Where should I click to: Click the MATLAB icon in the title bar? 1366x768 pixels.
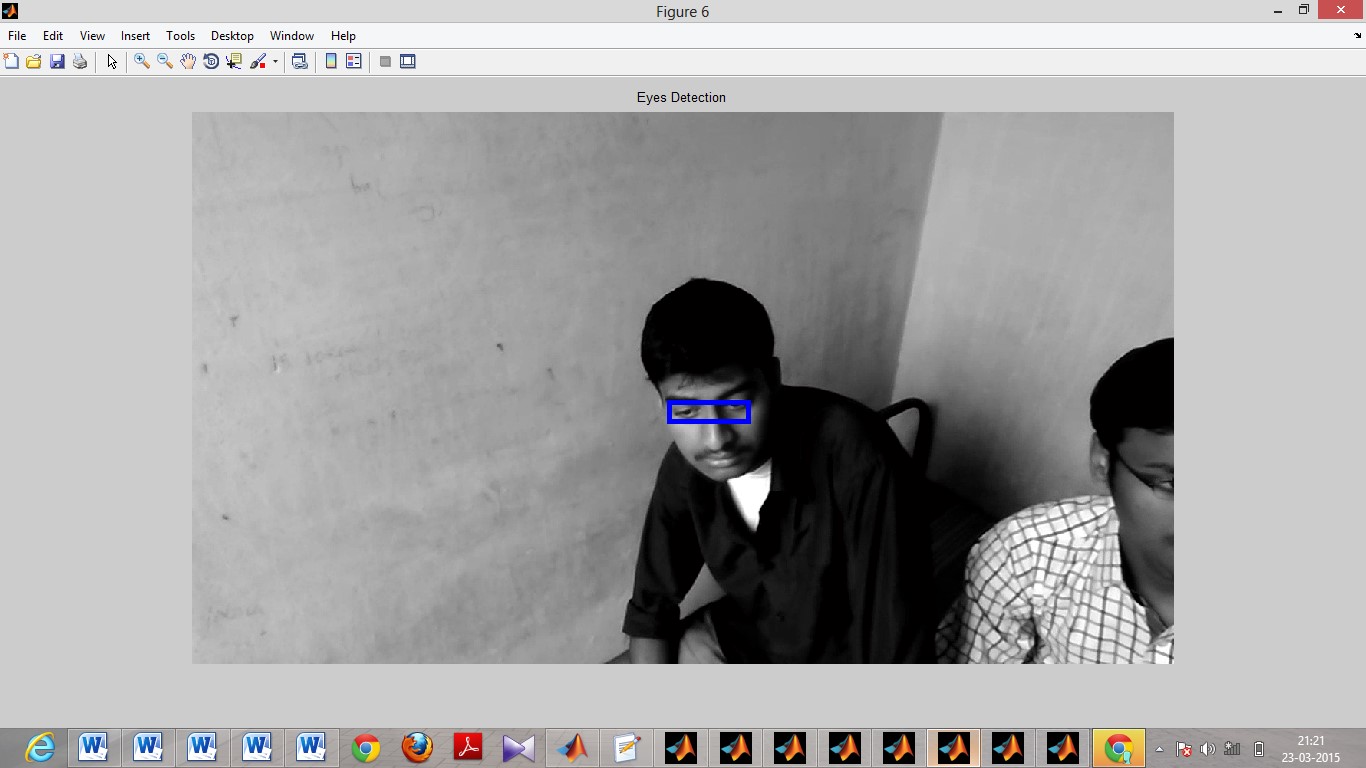point(10,11)
